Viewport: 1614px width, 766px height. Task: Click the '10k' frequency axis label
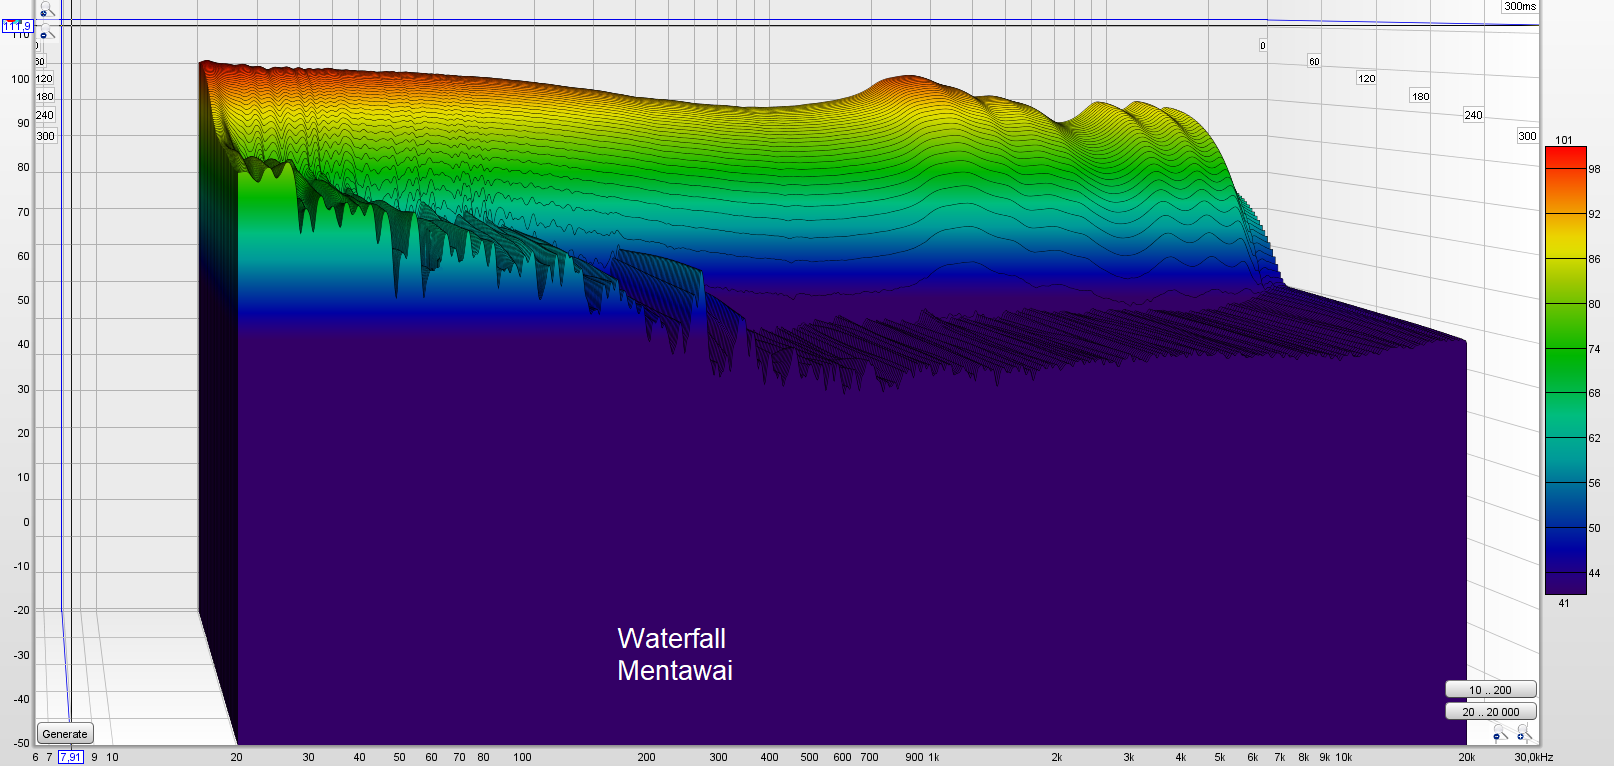coord(1344,757)
